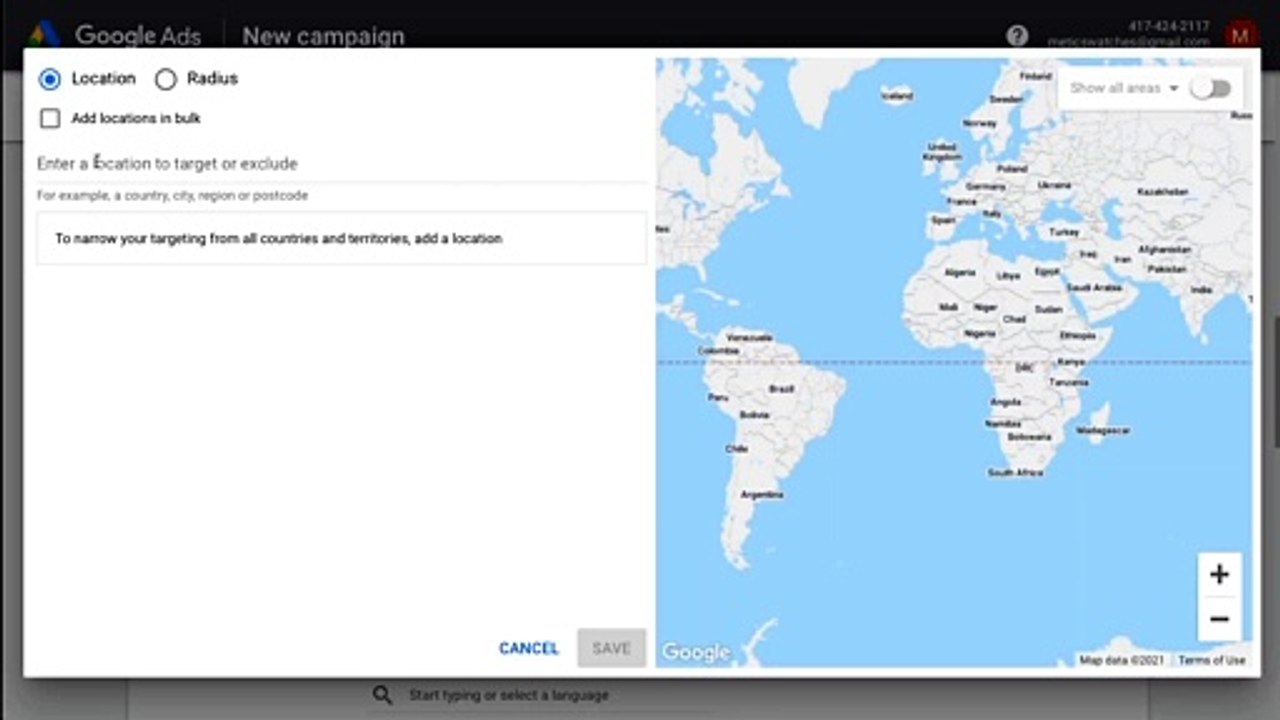
Task: Click Argentina label on the map
Action: click(762, 495)
